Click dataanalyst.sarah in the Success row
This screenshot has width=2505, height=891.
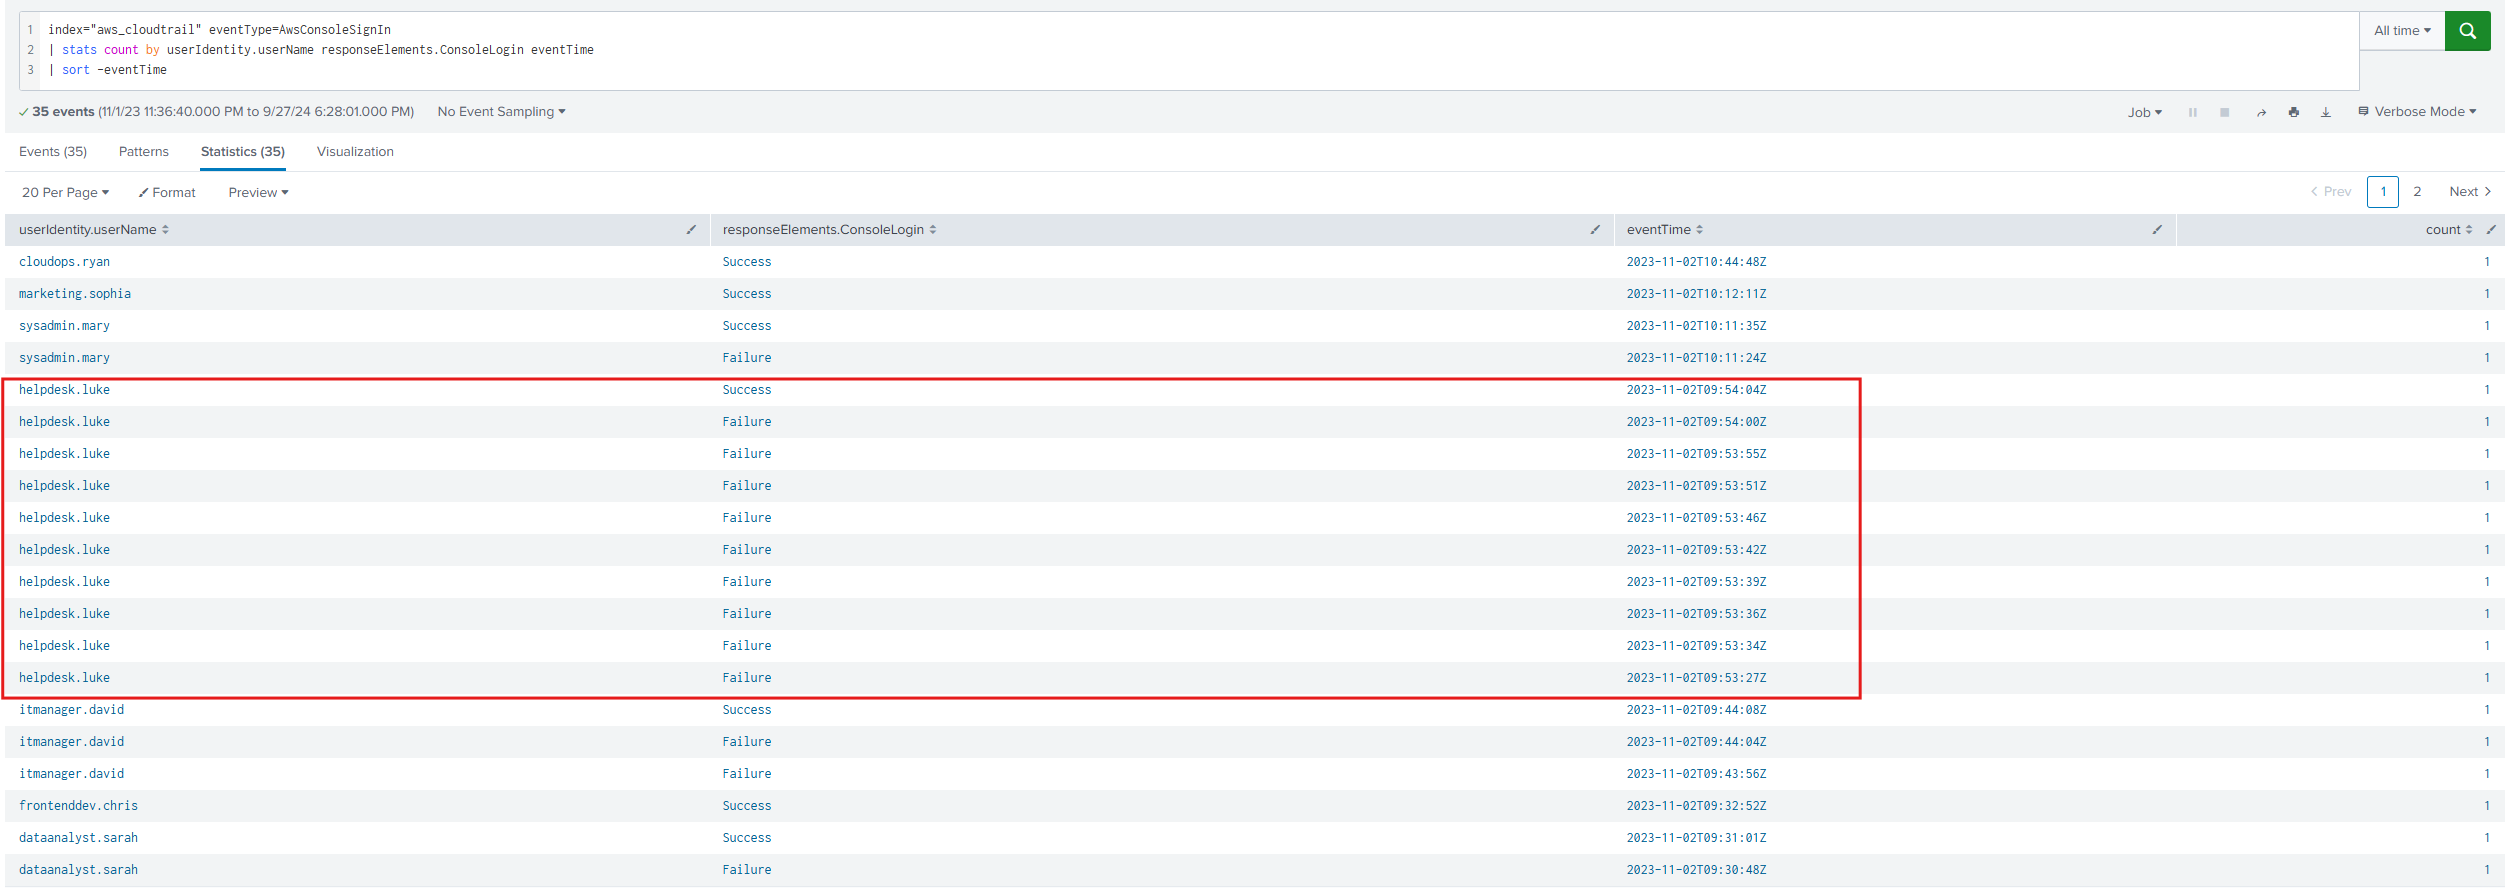tap(78, 838)
